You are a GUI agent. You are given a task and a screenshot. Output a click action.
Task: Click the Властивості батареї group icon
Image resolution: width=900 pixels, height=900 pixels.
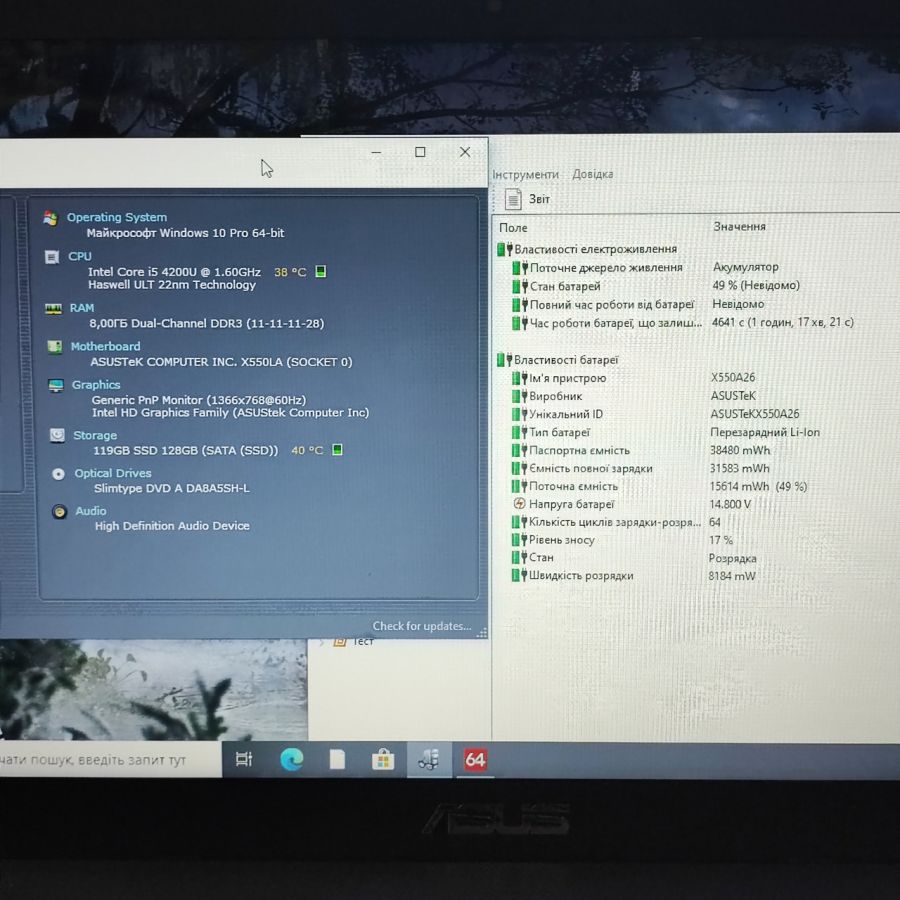[x=505, y=360]
